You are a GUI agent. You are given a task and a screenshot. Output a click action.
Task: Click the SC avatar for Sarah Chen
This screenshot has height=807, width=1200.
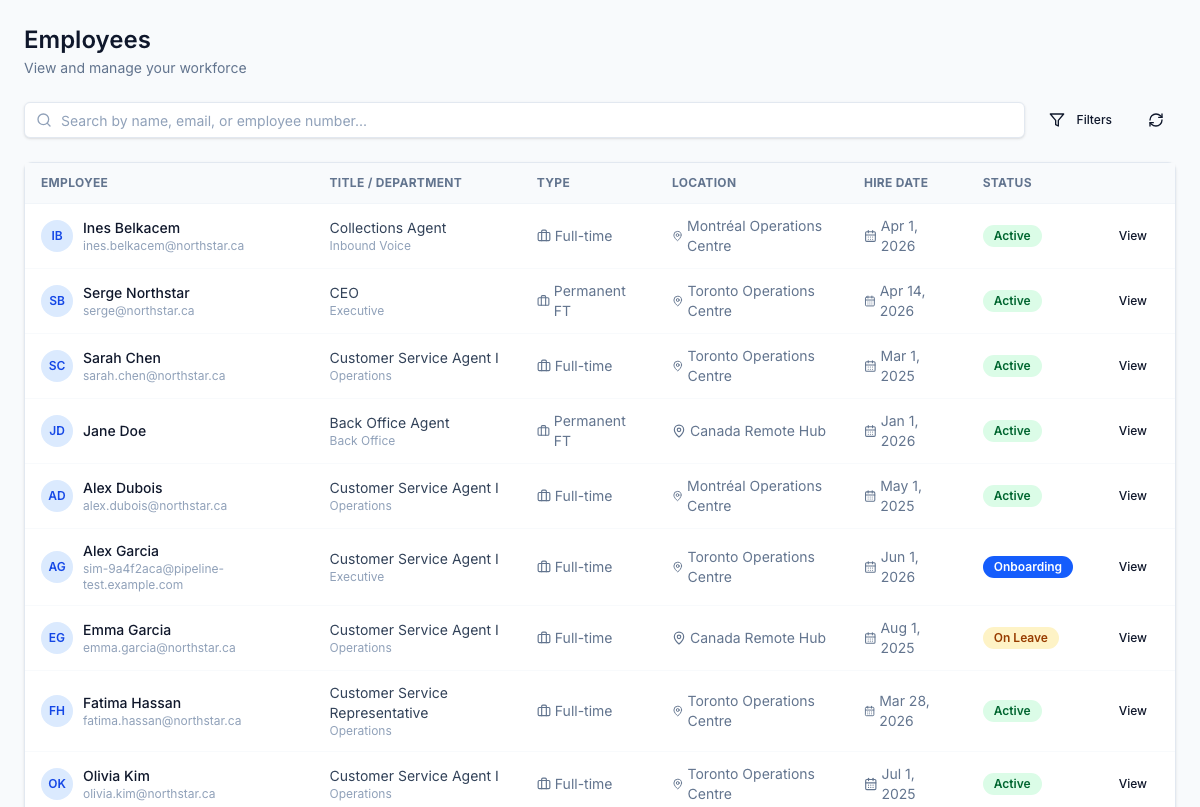point(57,366)
